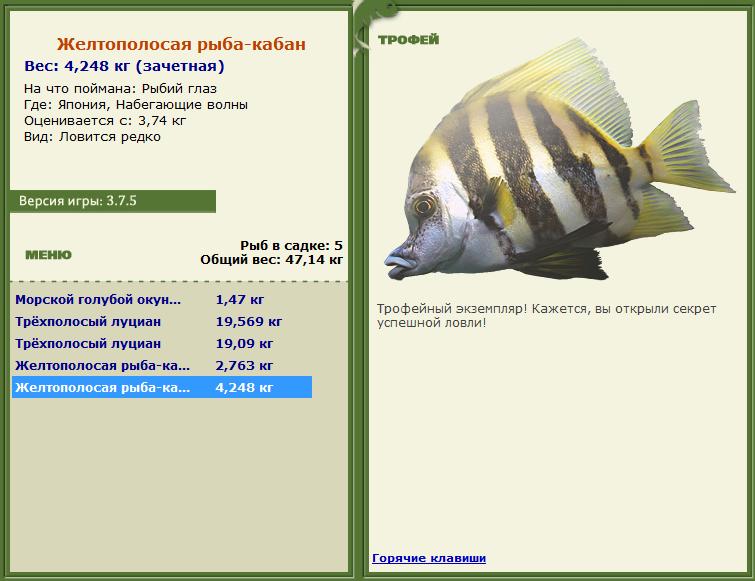Click the ТРОФЕЙ heading label

(408, 39)
